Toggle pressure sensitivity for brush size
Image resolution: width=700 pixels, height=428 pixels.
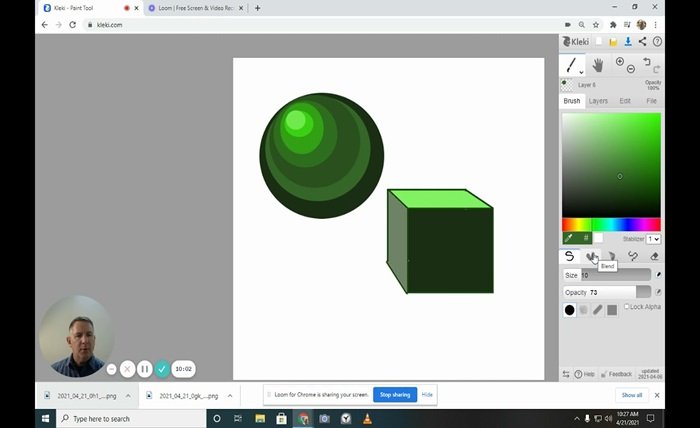pyautogui.click(x=657, y=275)
